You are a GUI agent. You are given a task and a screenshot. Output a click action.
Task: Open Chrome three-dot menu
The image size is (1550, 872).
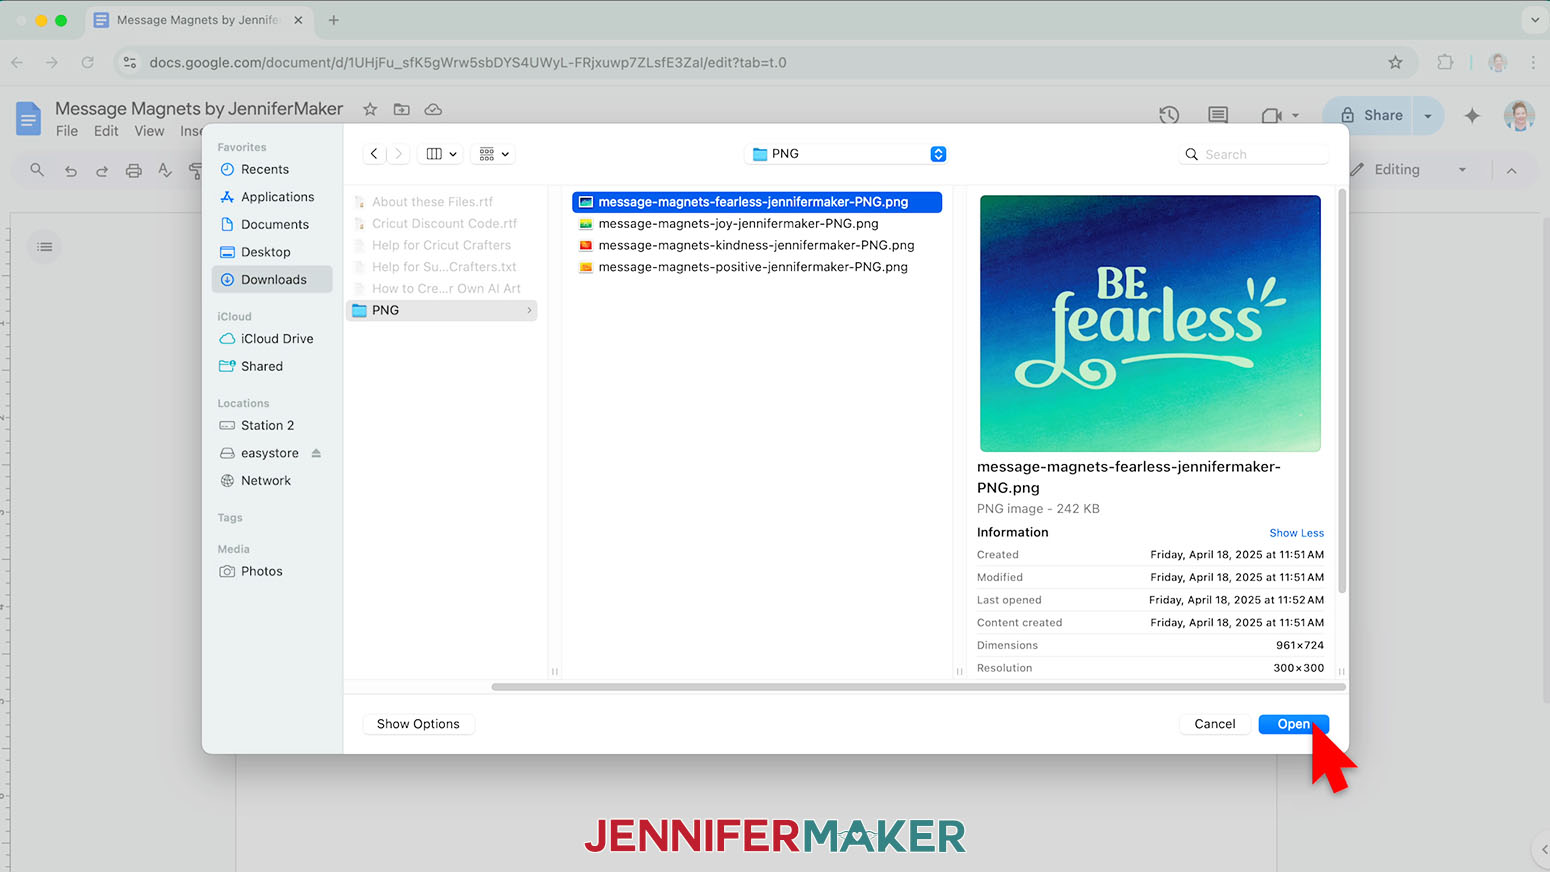(1533, 62)
